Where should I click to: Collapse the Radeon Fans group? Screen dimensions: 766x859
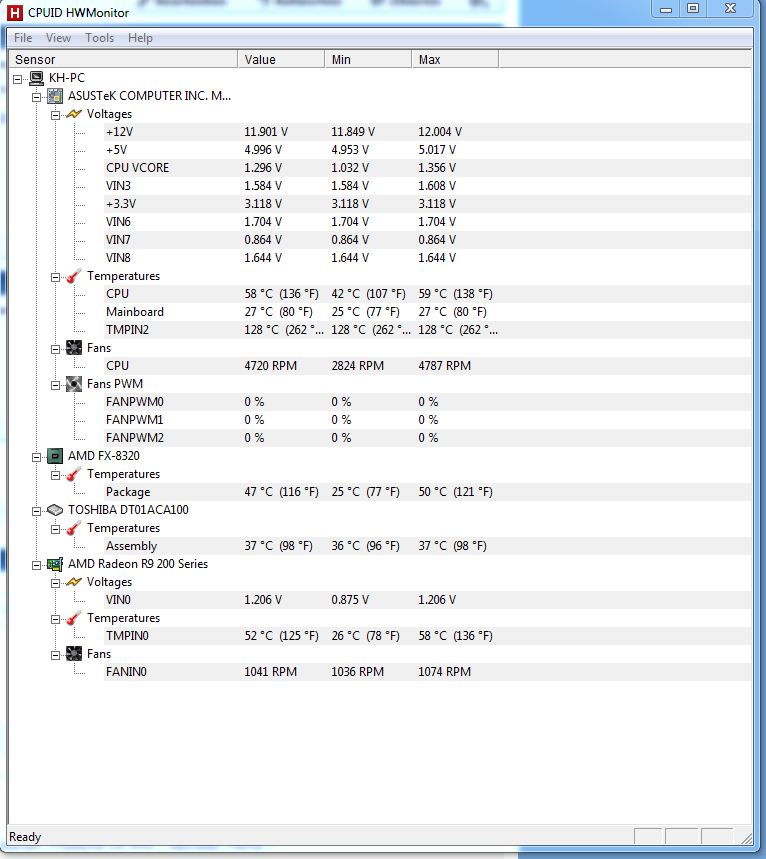tap(55, 656)
